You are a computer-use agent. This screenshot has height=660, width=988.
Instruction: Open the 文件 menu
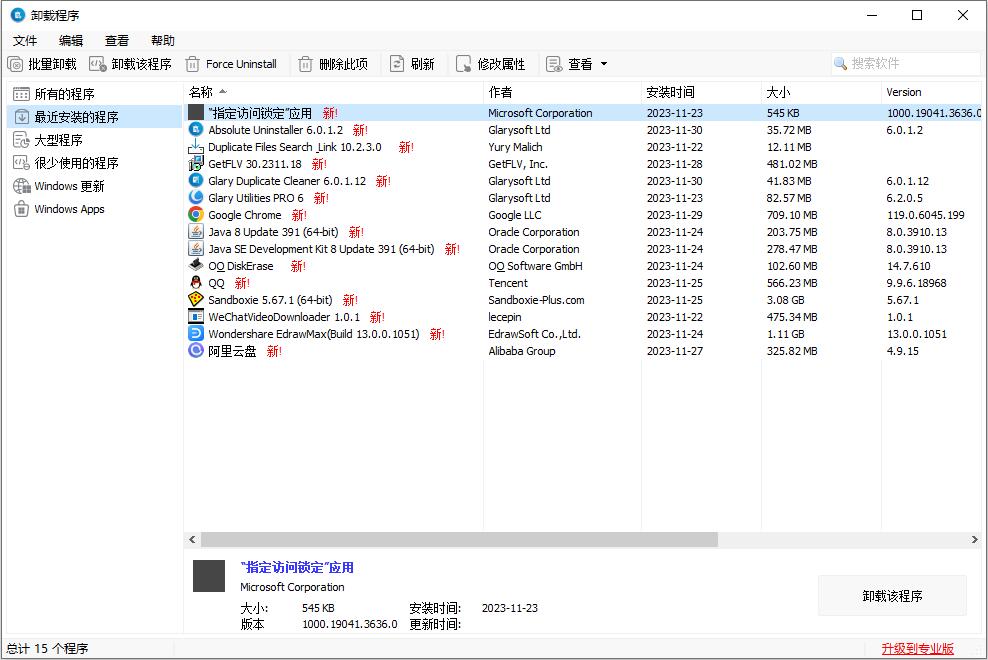coord(25,40)
